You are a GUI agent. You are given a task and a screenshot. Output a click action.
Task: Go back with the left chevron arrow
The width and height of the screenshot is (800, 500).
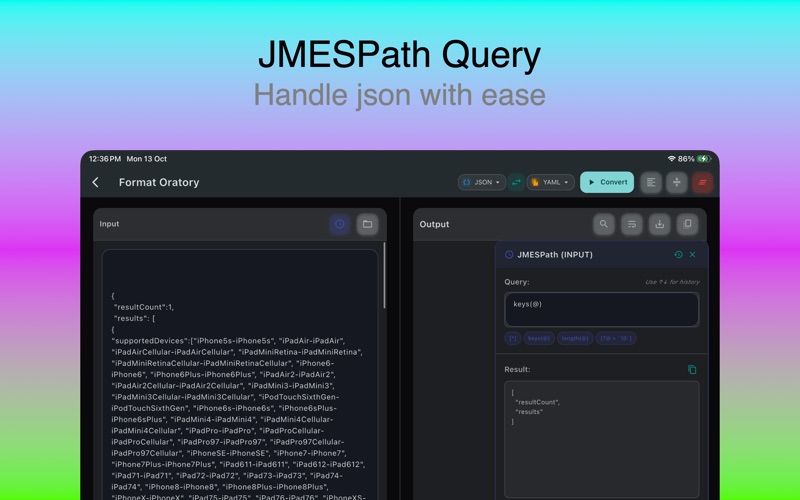(x=95, y=182)
